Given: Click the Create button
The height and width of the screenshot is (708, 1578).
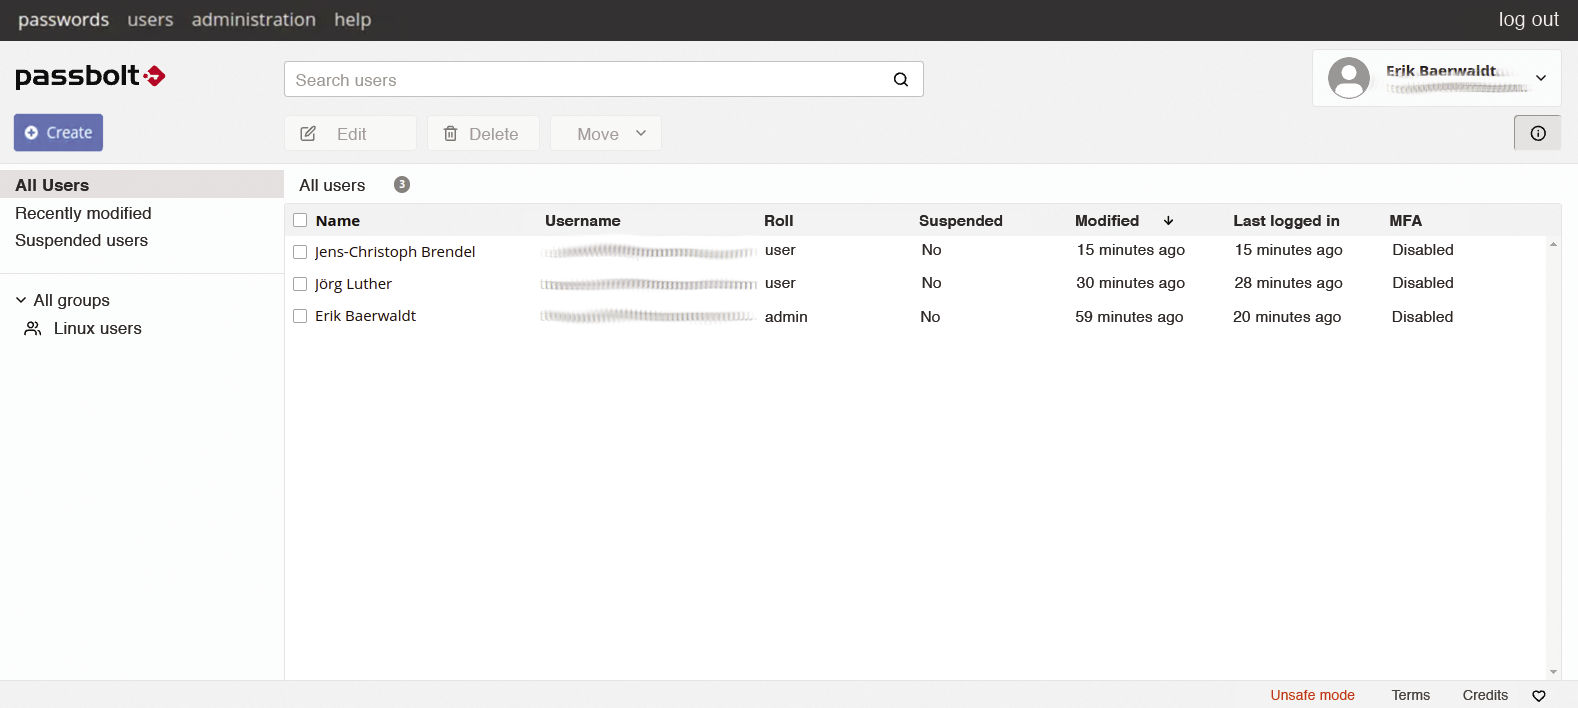Looking at the screenshot, I should click(x=58, y=133).
